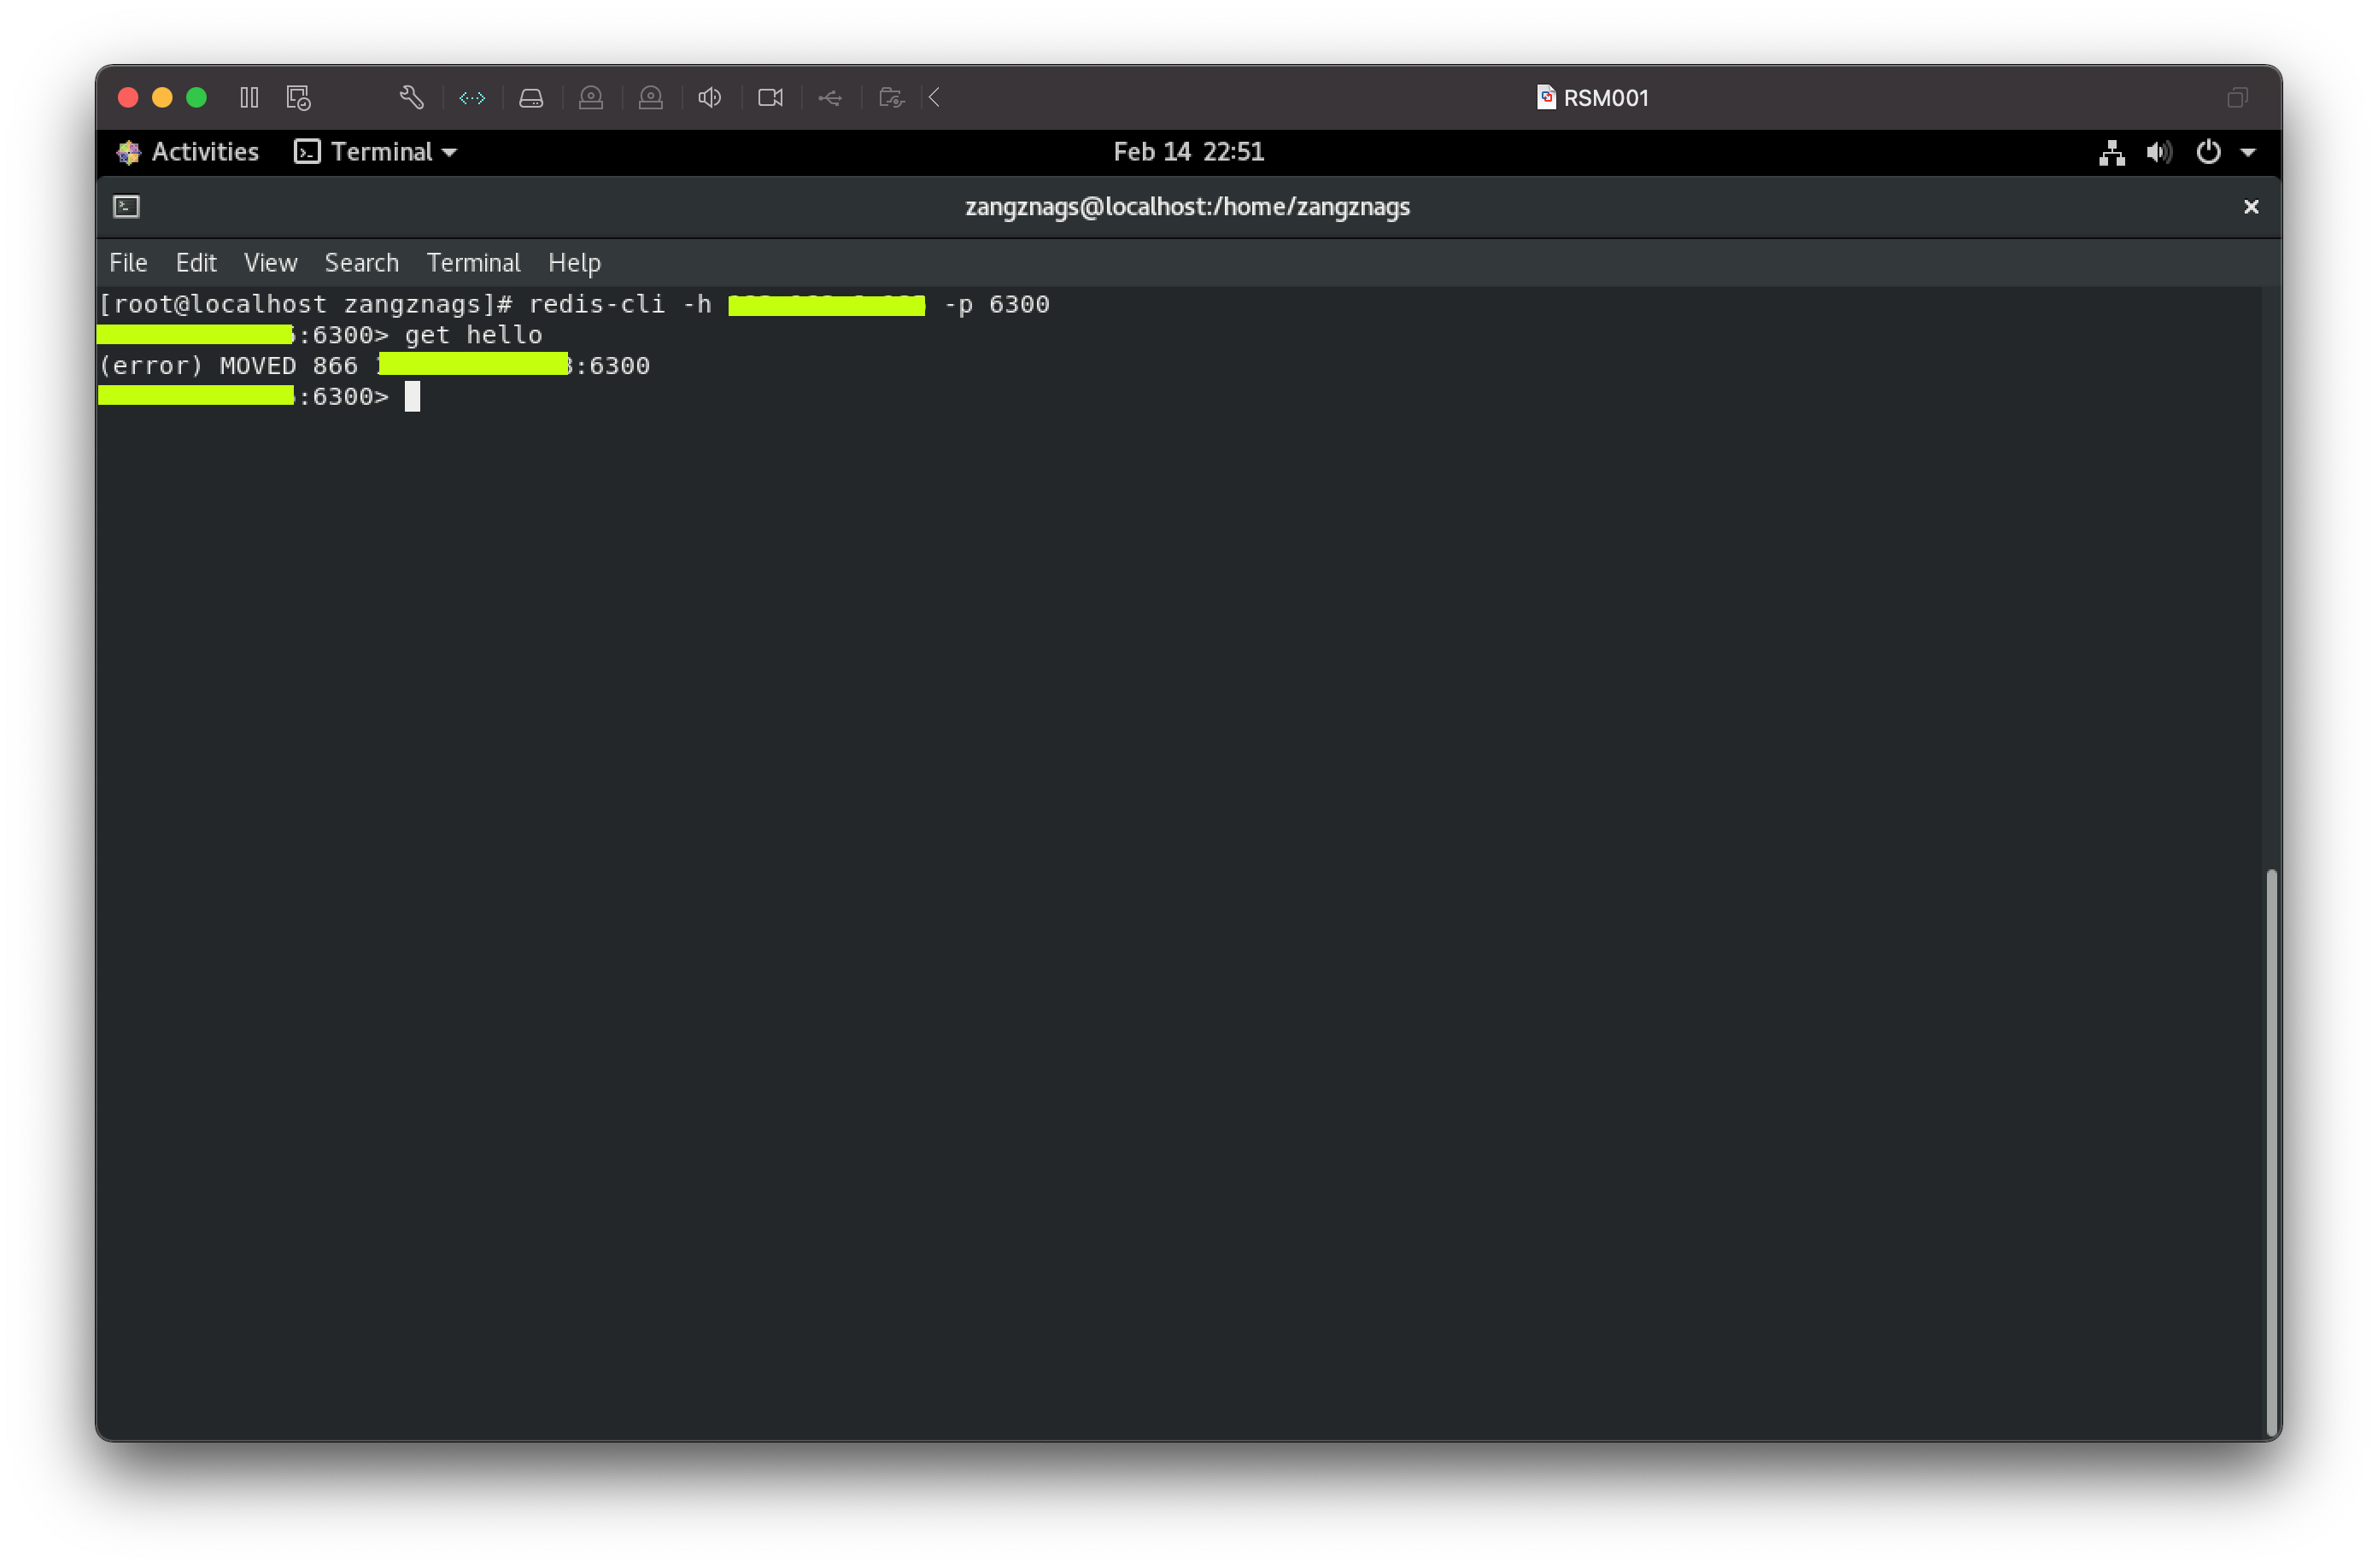The image size is (2378, 1568).
Task: Open the File menu
Action: [128, 263]
